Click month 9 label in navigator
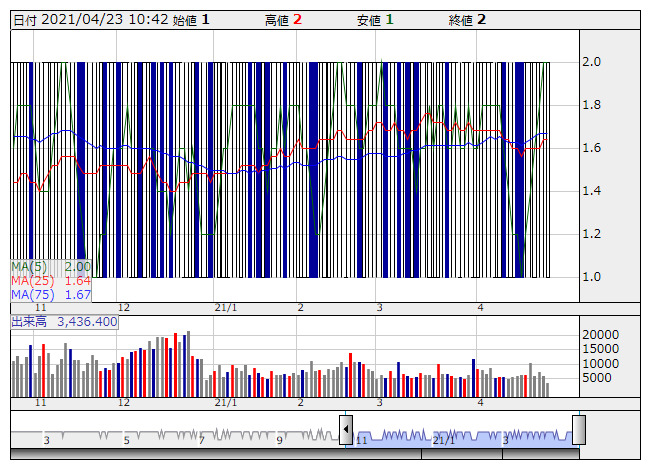Screen dimensions: 653x470 pos(279,440)
